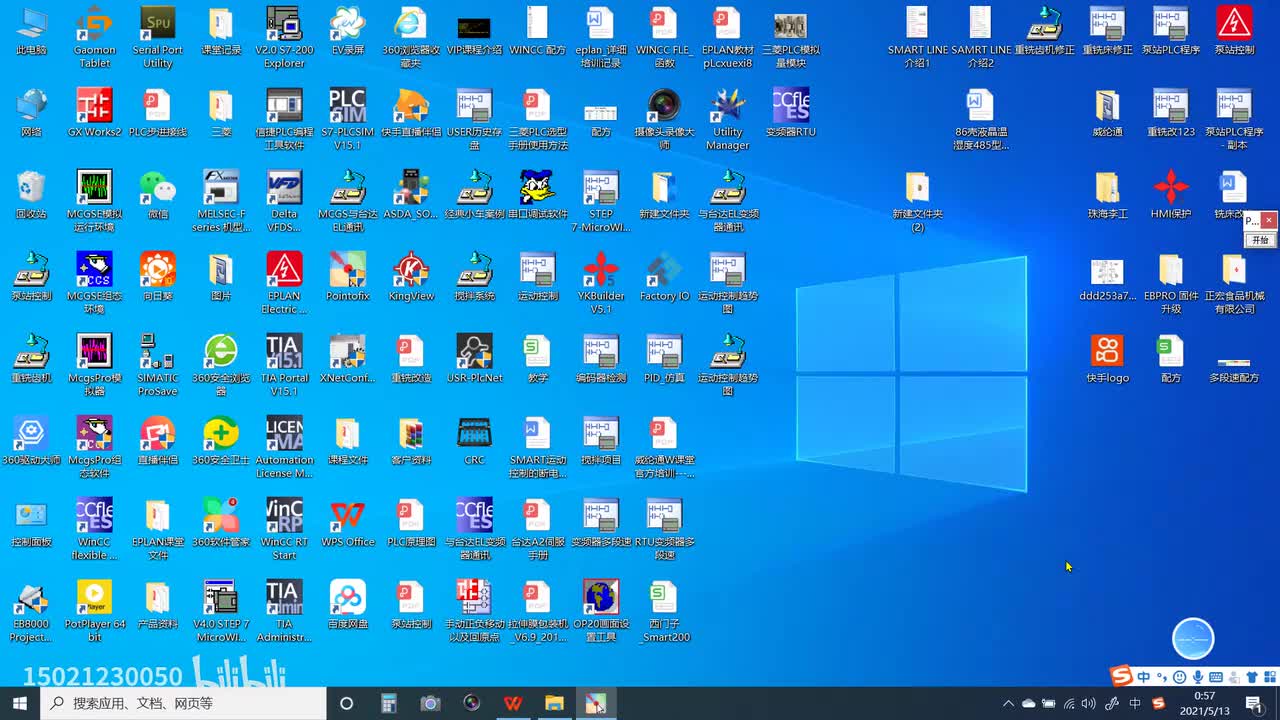The image size is (1280, 720).
Task: Select the Pointofix desktop icon
Action: (347, 270)
